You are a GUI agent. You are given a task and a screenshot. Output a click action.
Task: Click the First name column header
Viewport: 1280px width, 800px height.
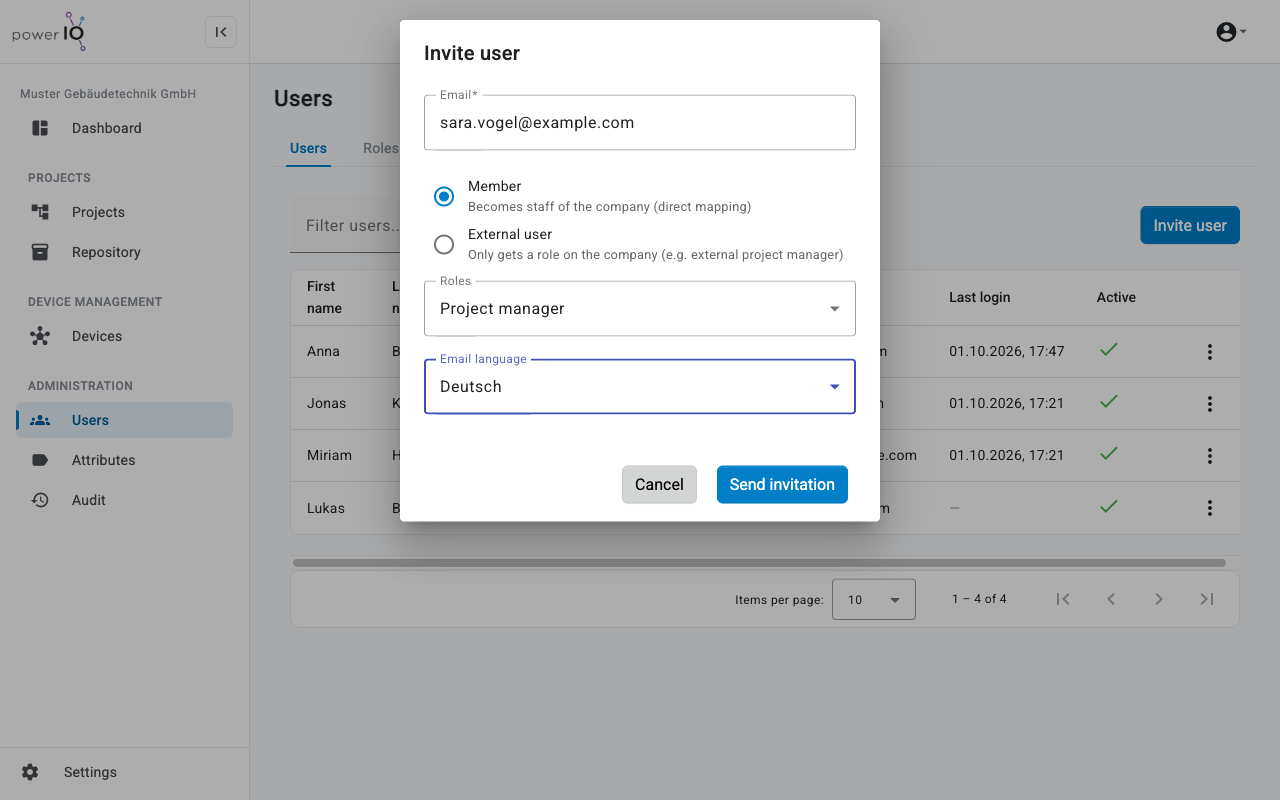pos(324,297)
